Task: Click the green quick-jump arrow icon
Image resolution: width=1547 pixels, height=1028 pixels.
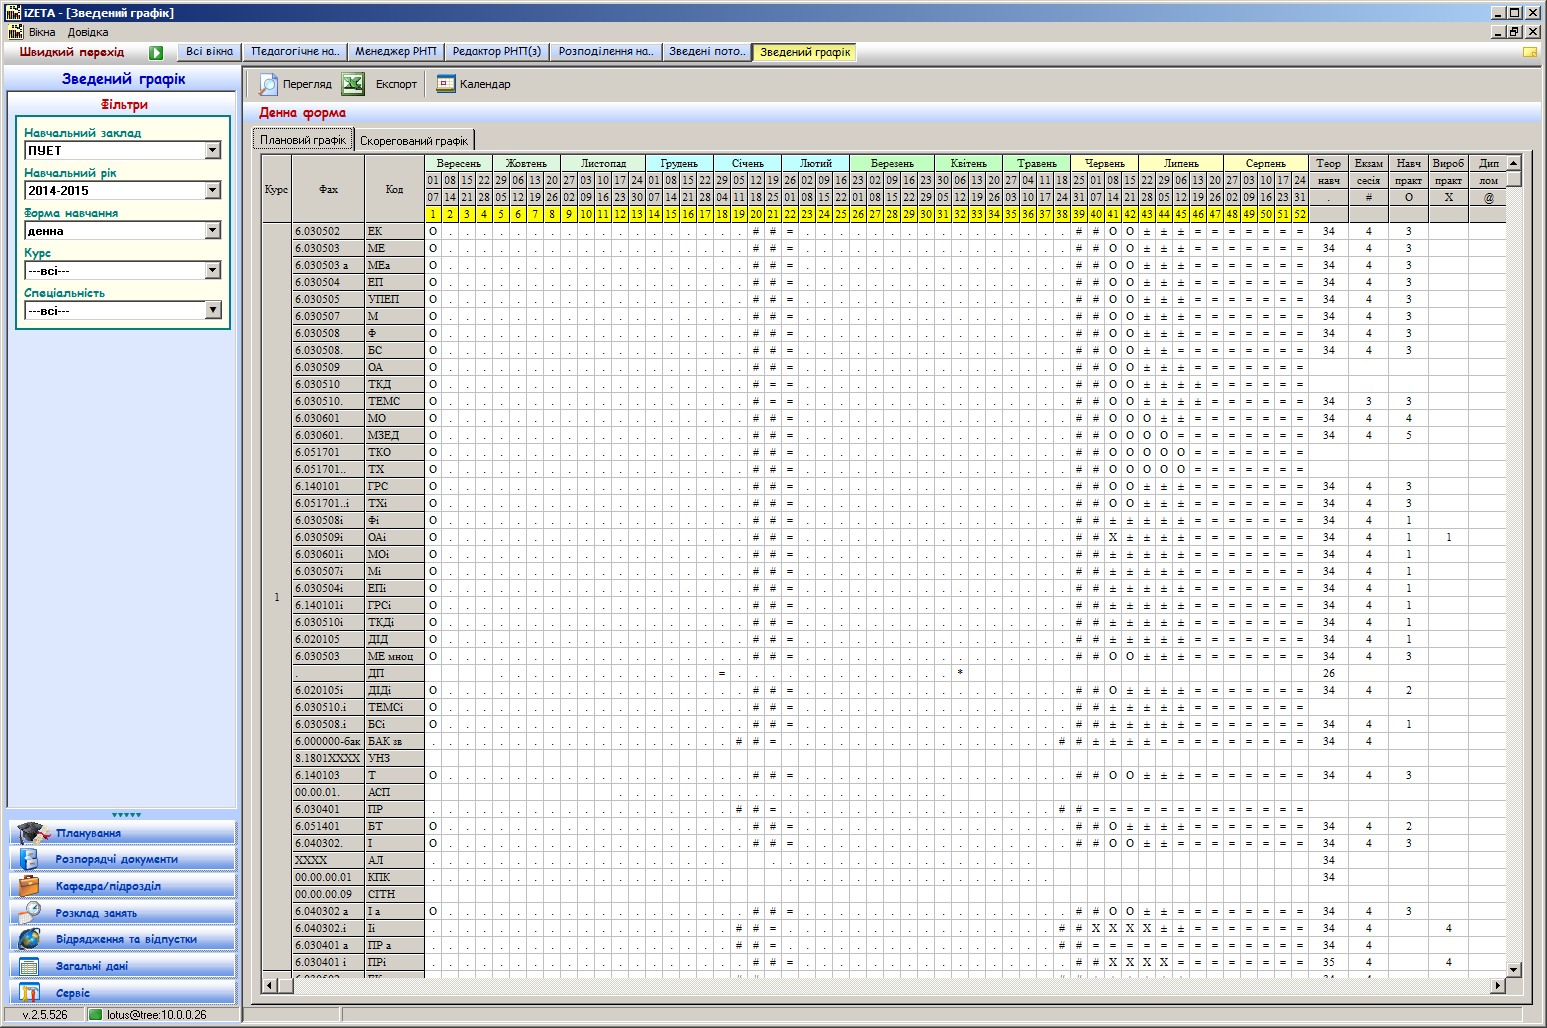Action: (156, 52)
